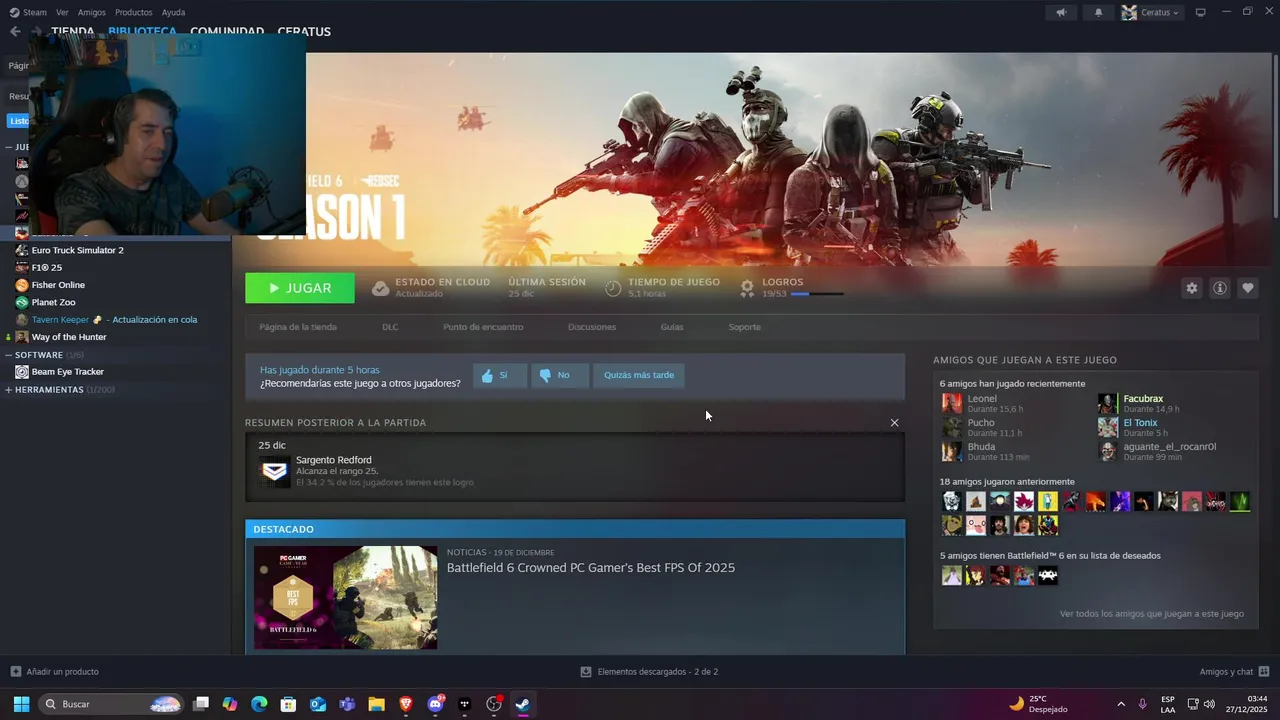Open the announcements megaphone icon
Viewport: 1280px width, 720px height.
(x=1061, y=13)
